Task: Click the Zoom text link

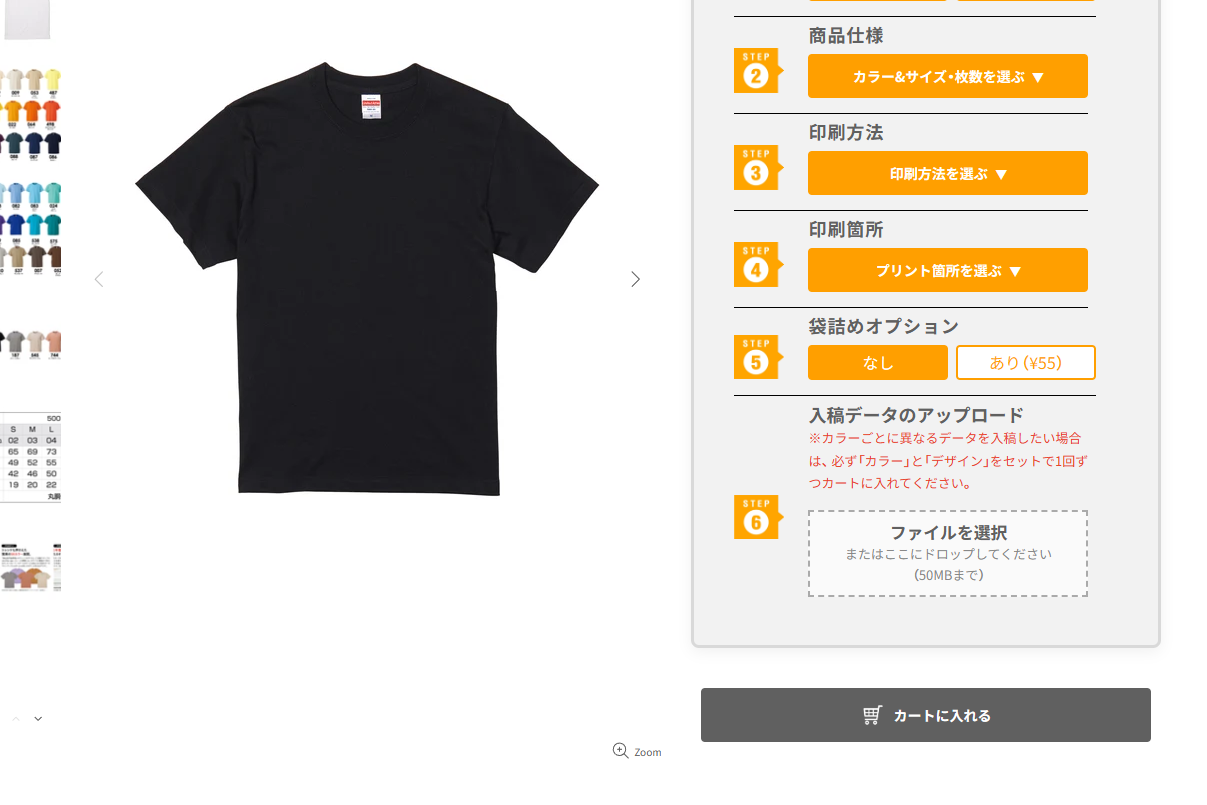Action: [x=648, y=752]
